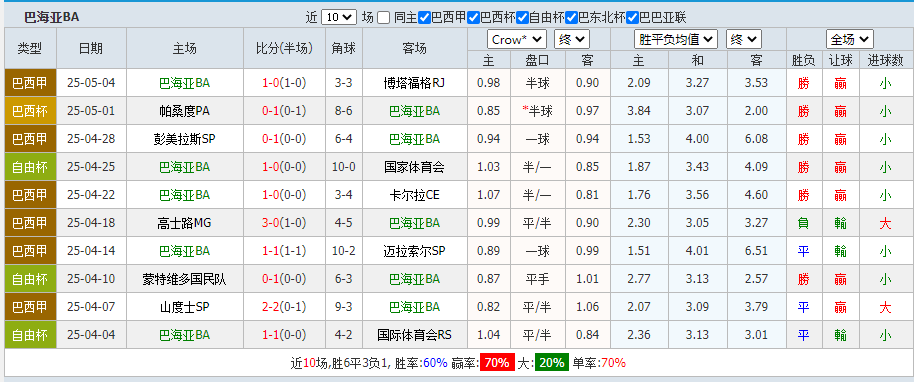Click 巴海亚BA home team on 25-04-14 row
This screenshot has height=382, width=914.
tap(184, 251)
